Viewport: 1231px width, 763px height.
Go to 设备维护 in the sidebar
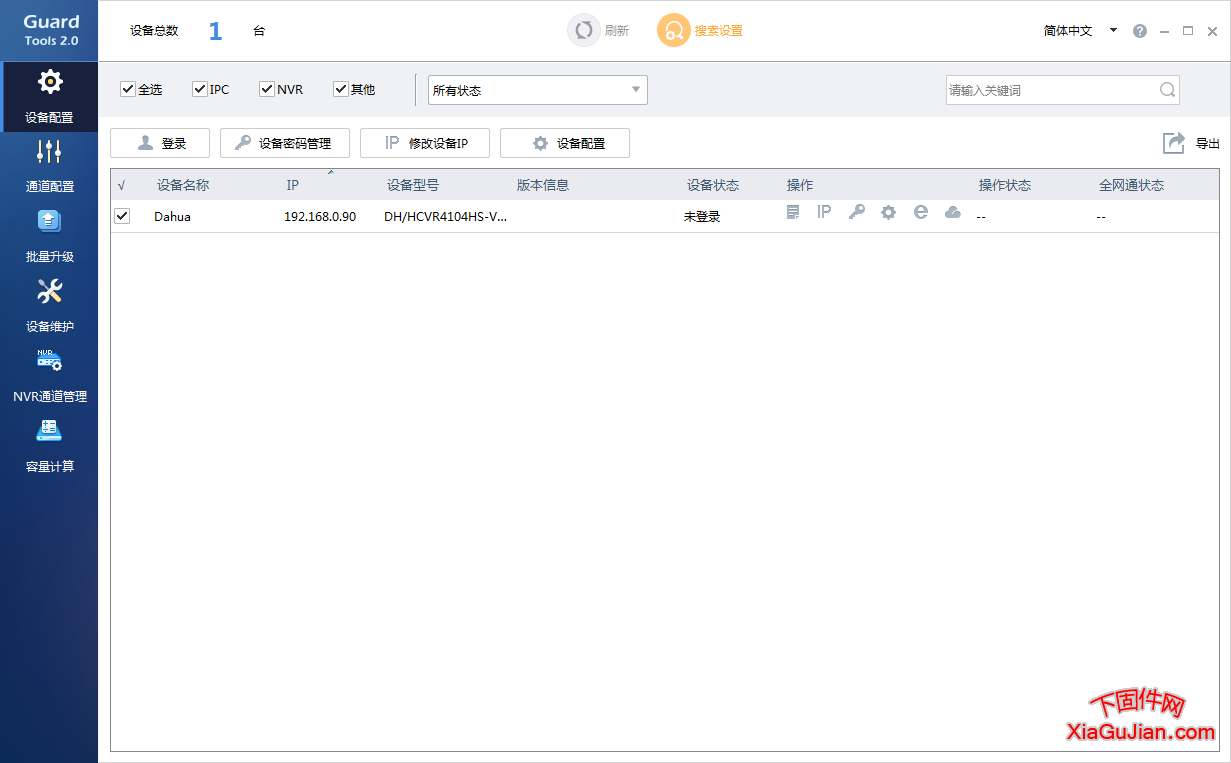(x=49, y=305)
